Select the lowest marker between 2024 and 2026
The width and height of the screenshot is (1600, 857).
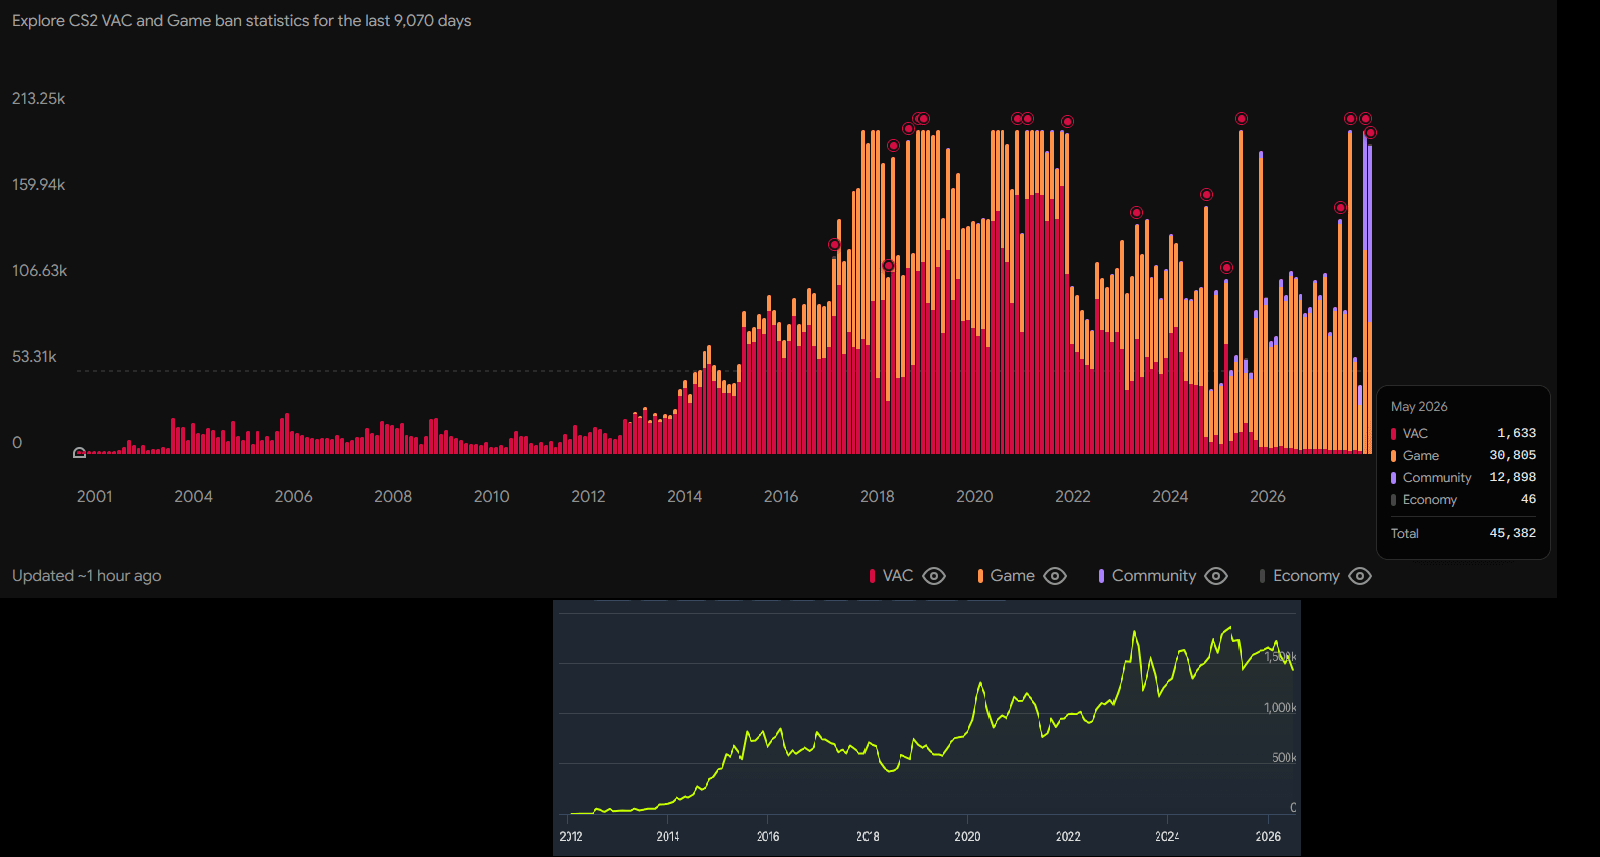(1226, 267)
